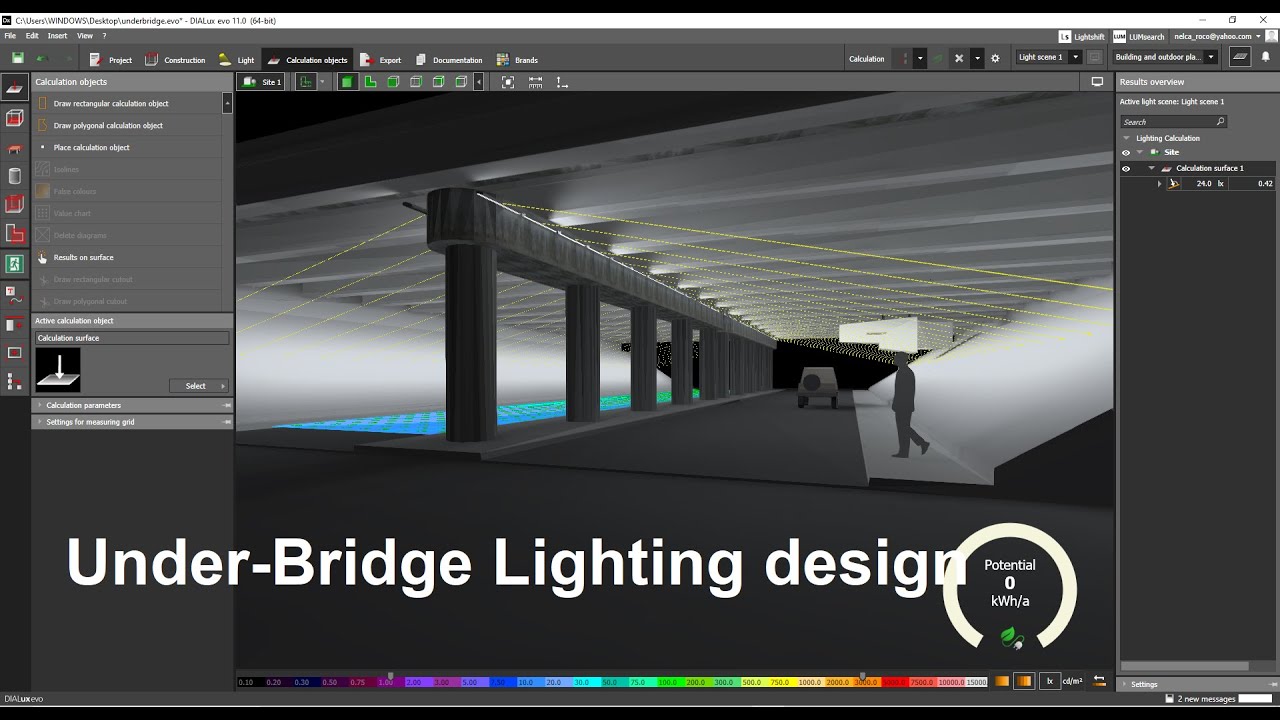1280x720 pixels.
Task: Click the 5000.0 red swatch in colour scale
Action: pyautogui.click(x=893, y=682)
